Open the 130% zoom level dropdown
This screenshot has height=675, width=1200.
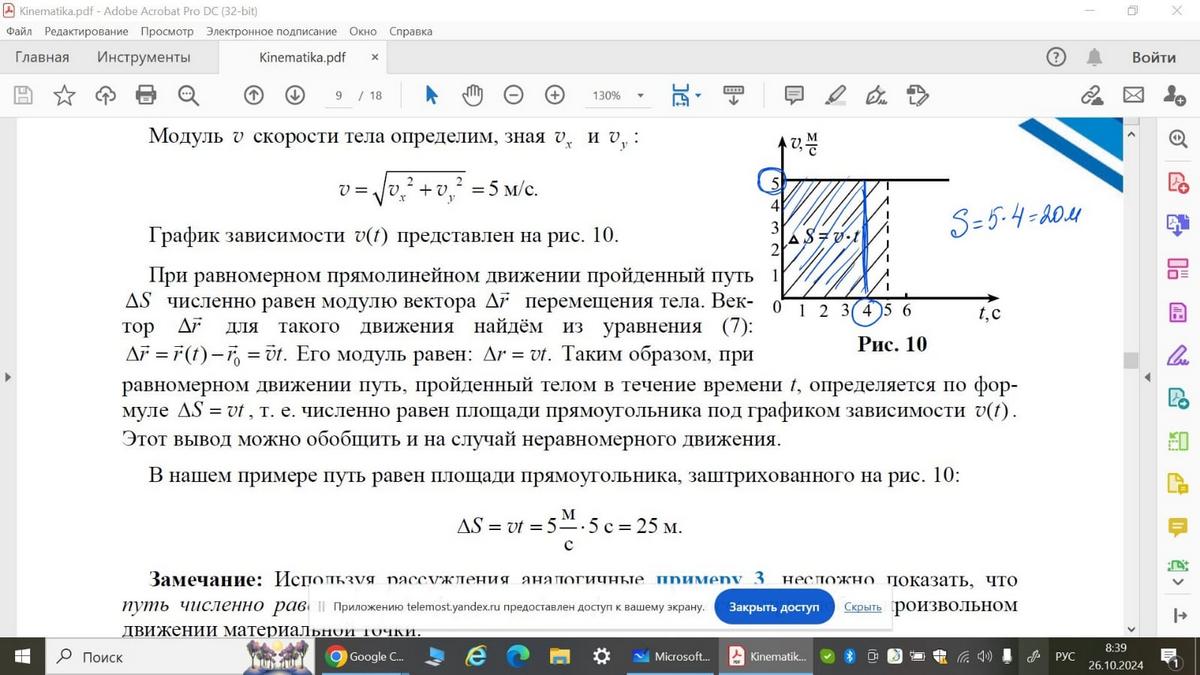[x=640, y=96]
